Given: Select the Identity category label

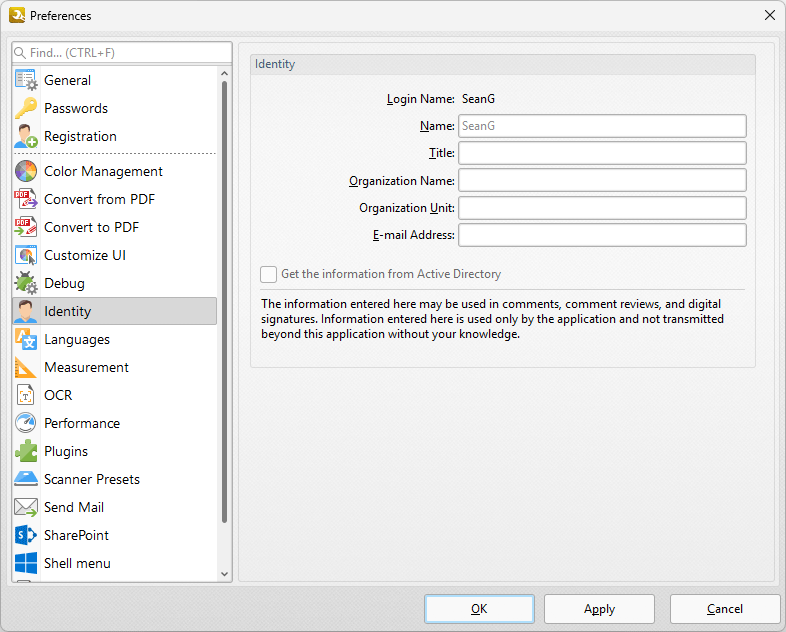Looking at the screenshot, I should 67,311.
